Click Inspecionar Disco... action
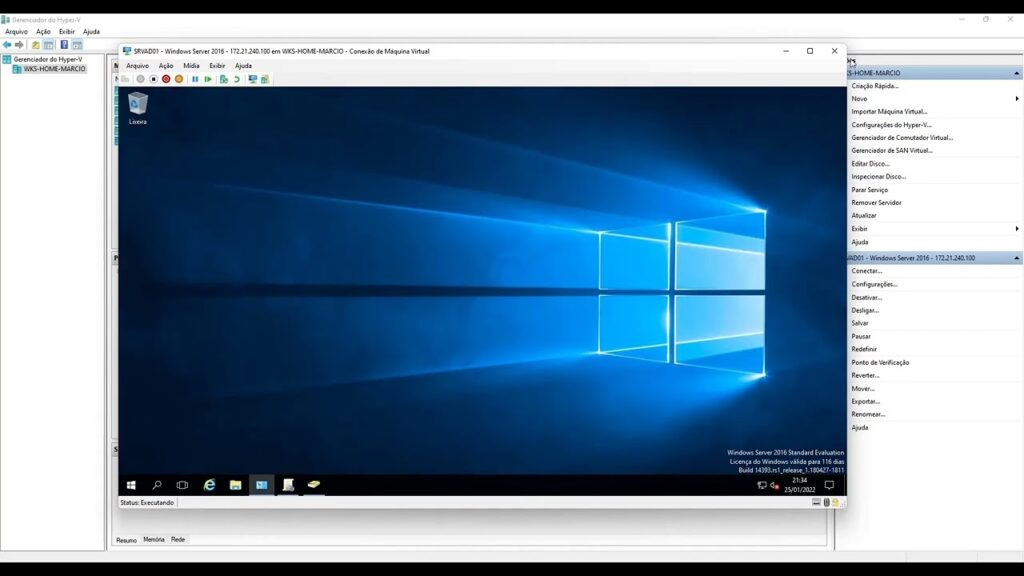1024x576 pixels. pos(878,176)
